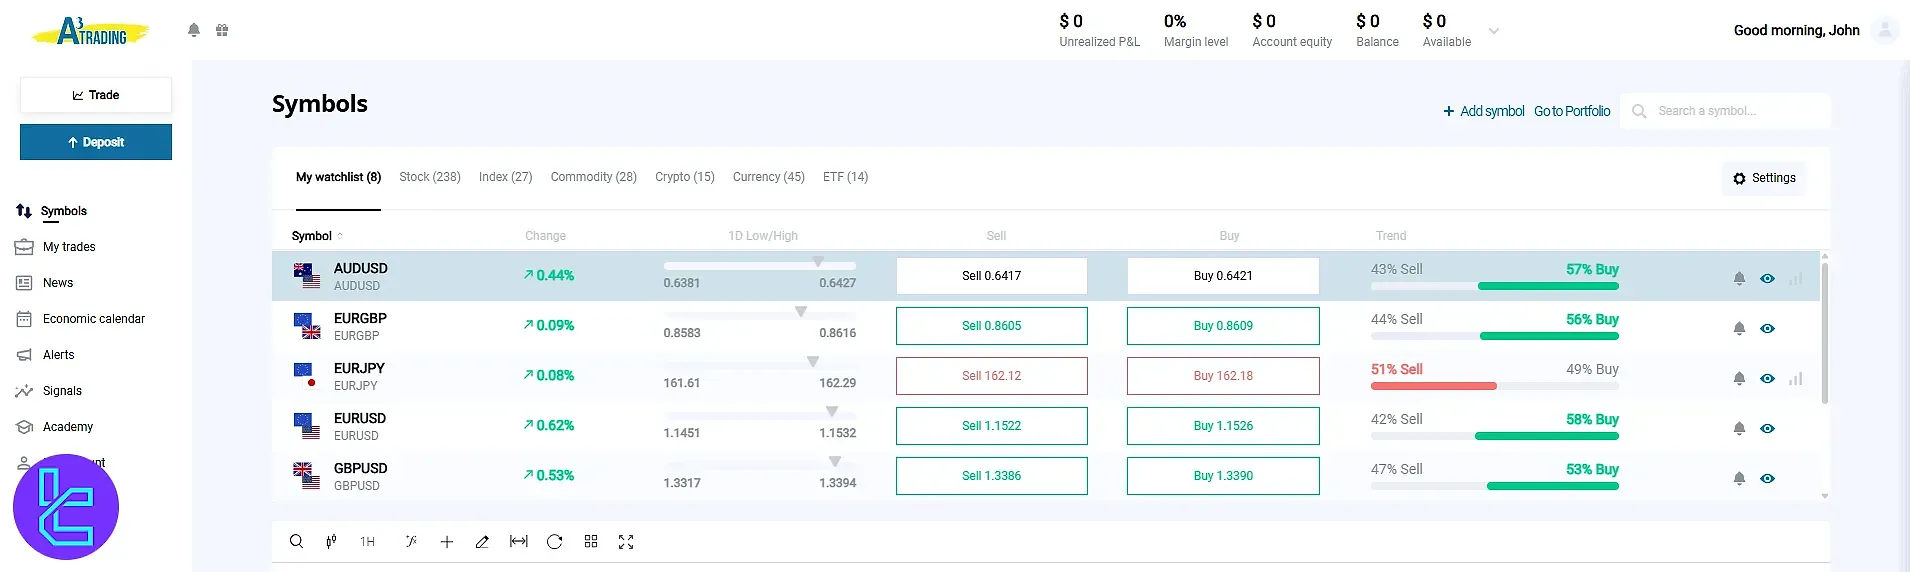
Task: Sort by the Symbol column header
Action: [x=312, y=236]
